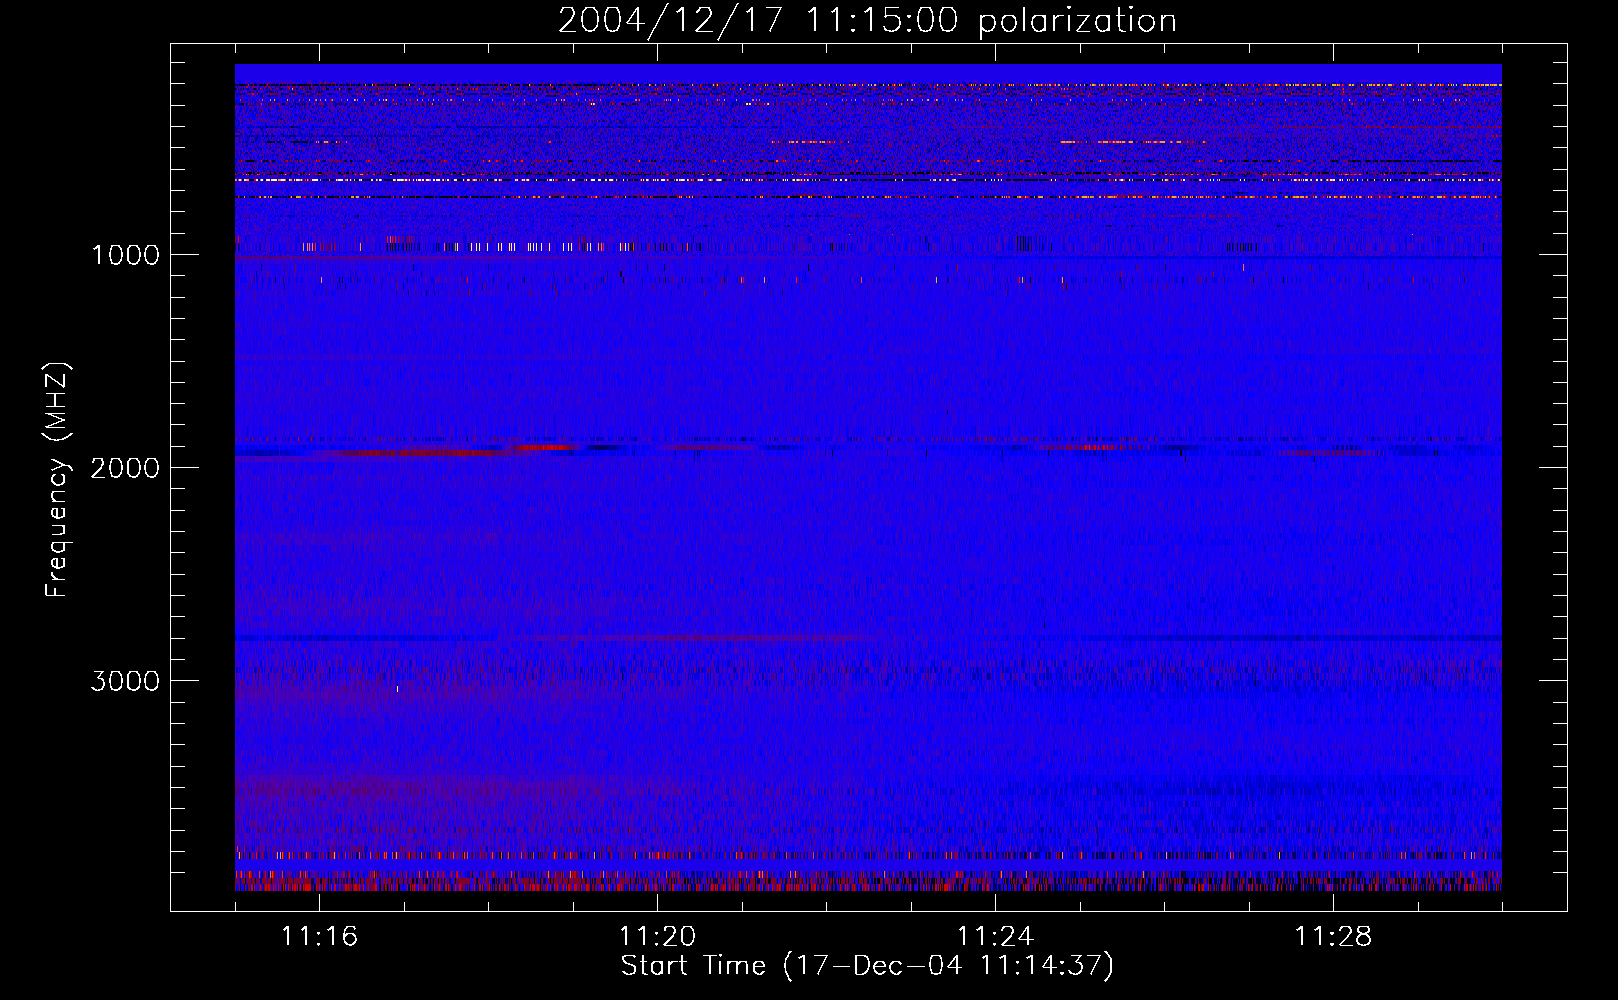This screenshot has width=1618, height=1000.
Task: Click the 1000 frequency tick label
Action: [x=125, y=255]
